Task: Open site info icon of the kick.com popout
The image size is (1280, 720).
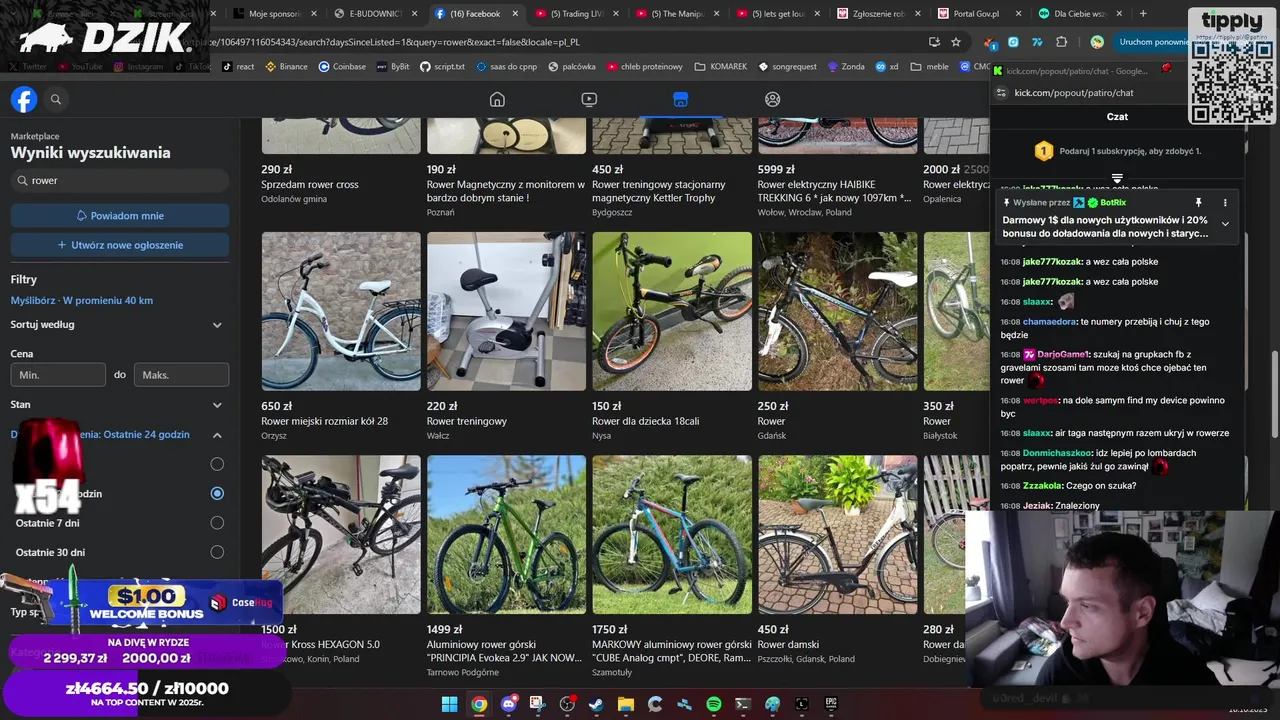Action: pos(1001,93)
